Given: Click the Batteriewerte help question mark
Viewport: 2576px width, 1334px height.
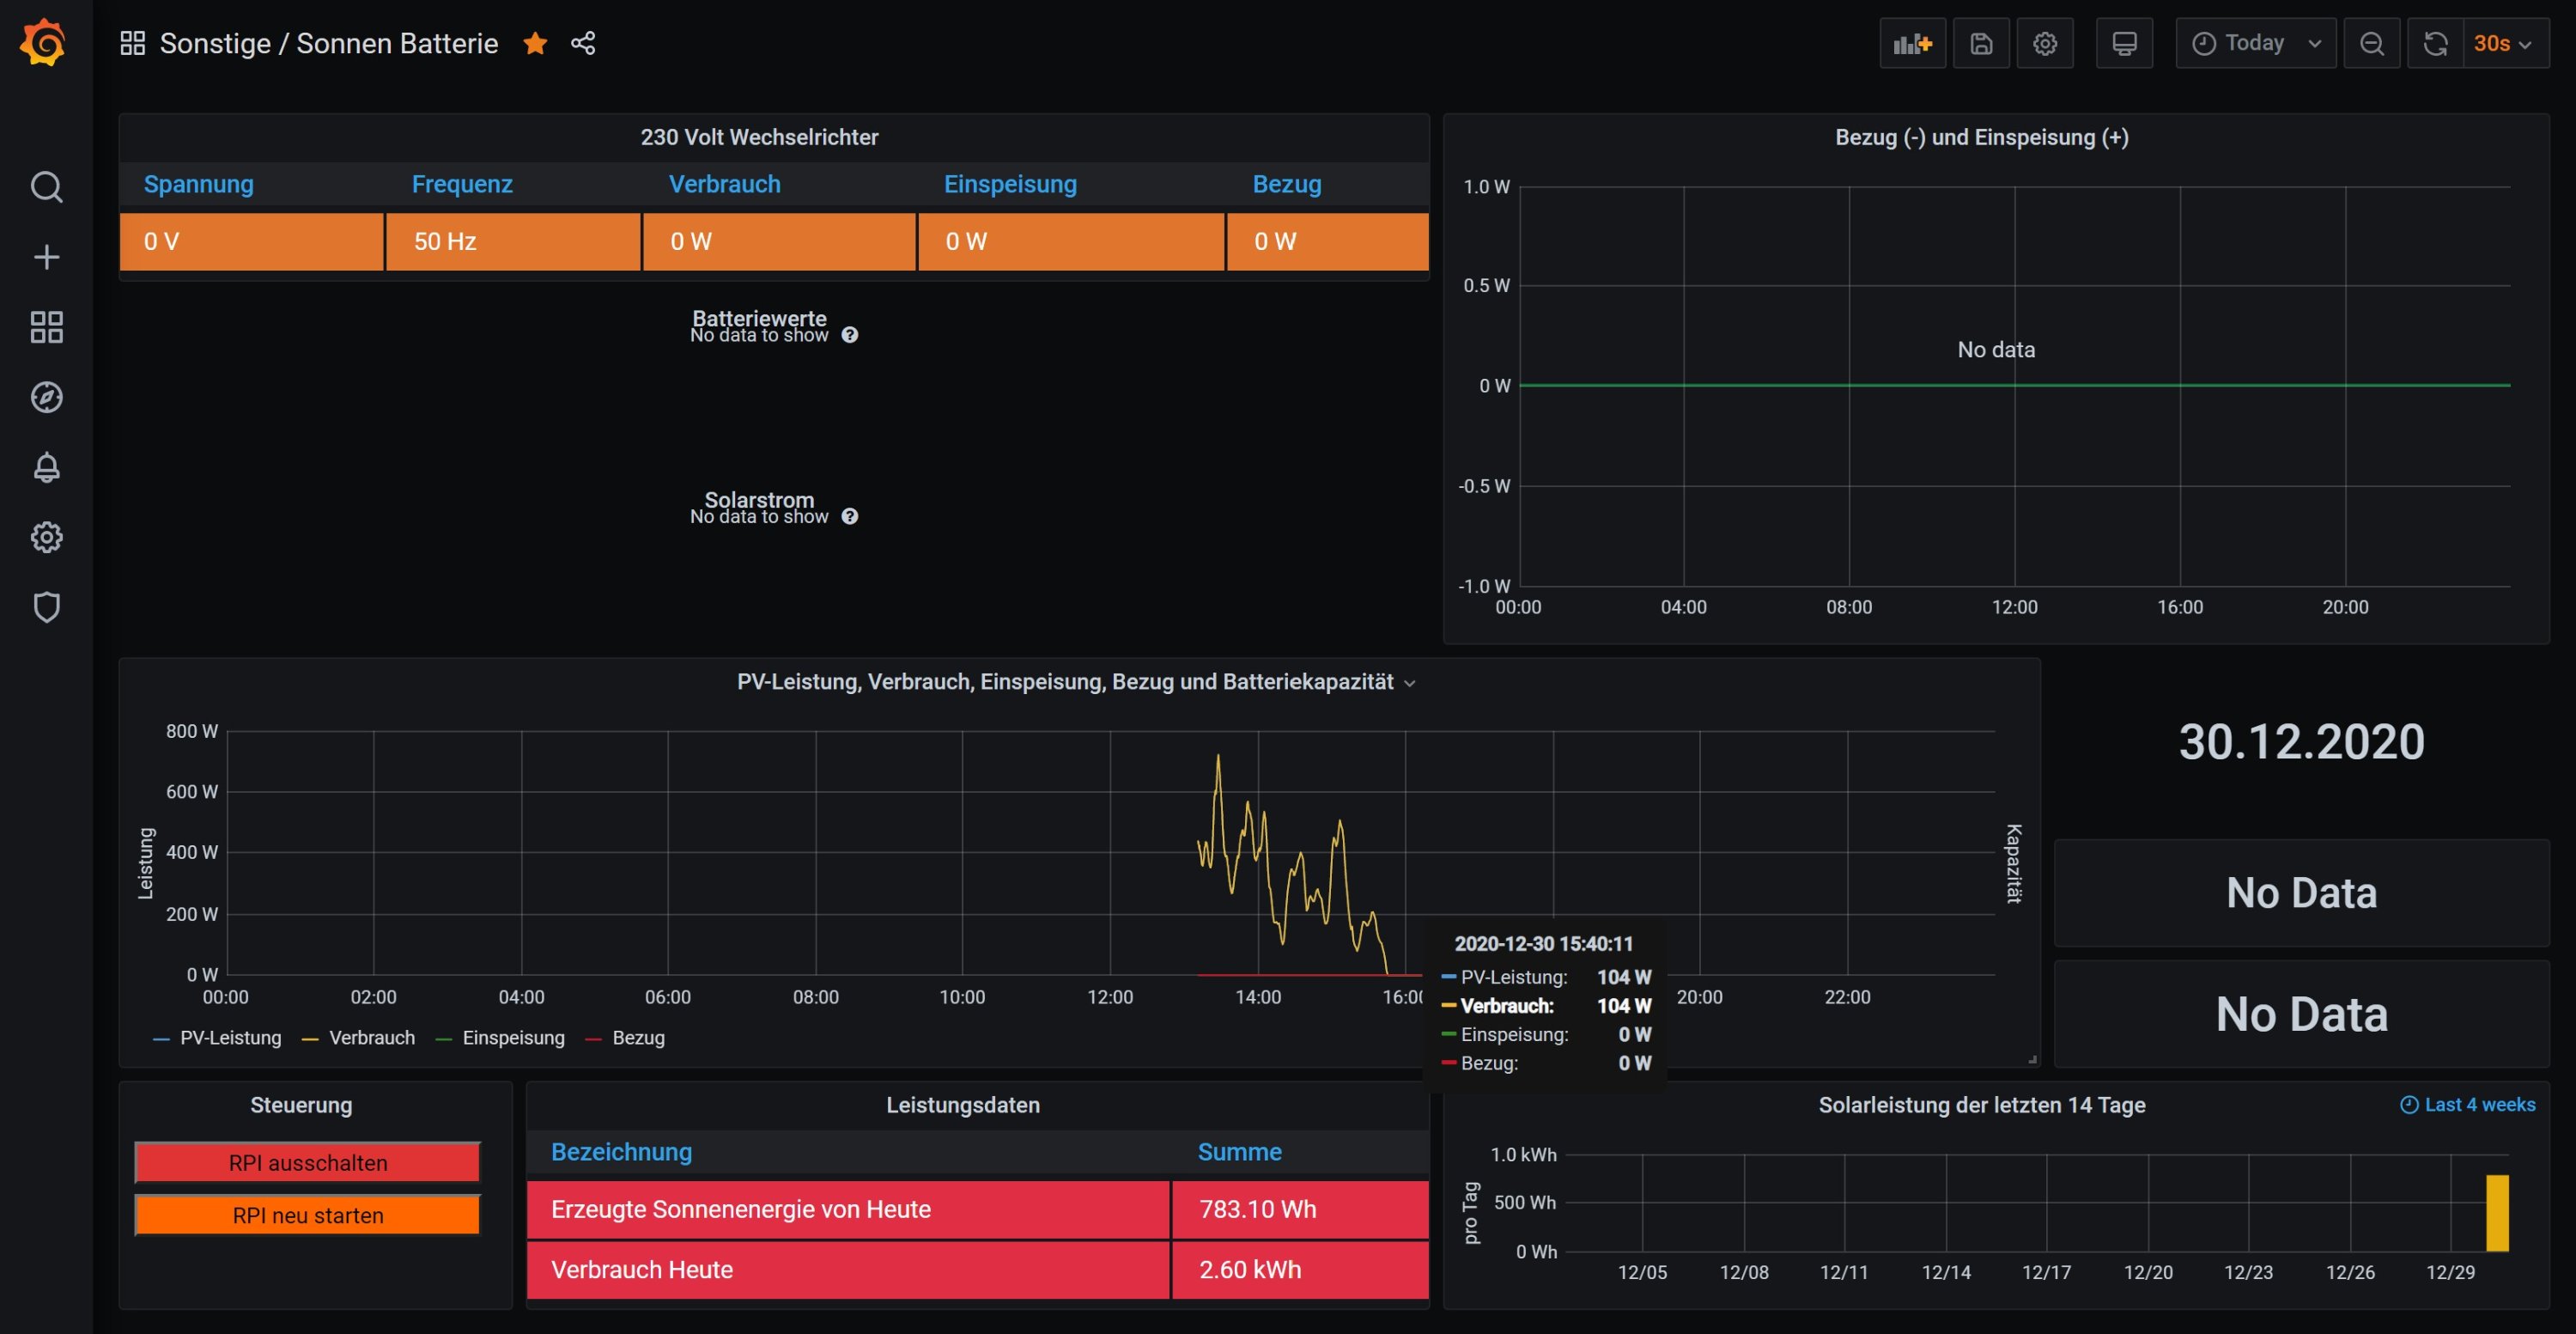Looking at the screenshot, I should (x=849, y=335).
